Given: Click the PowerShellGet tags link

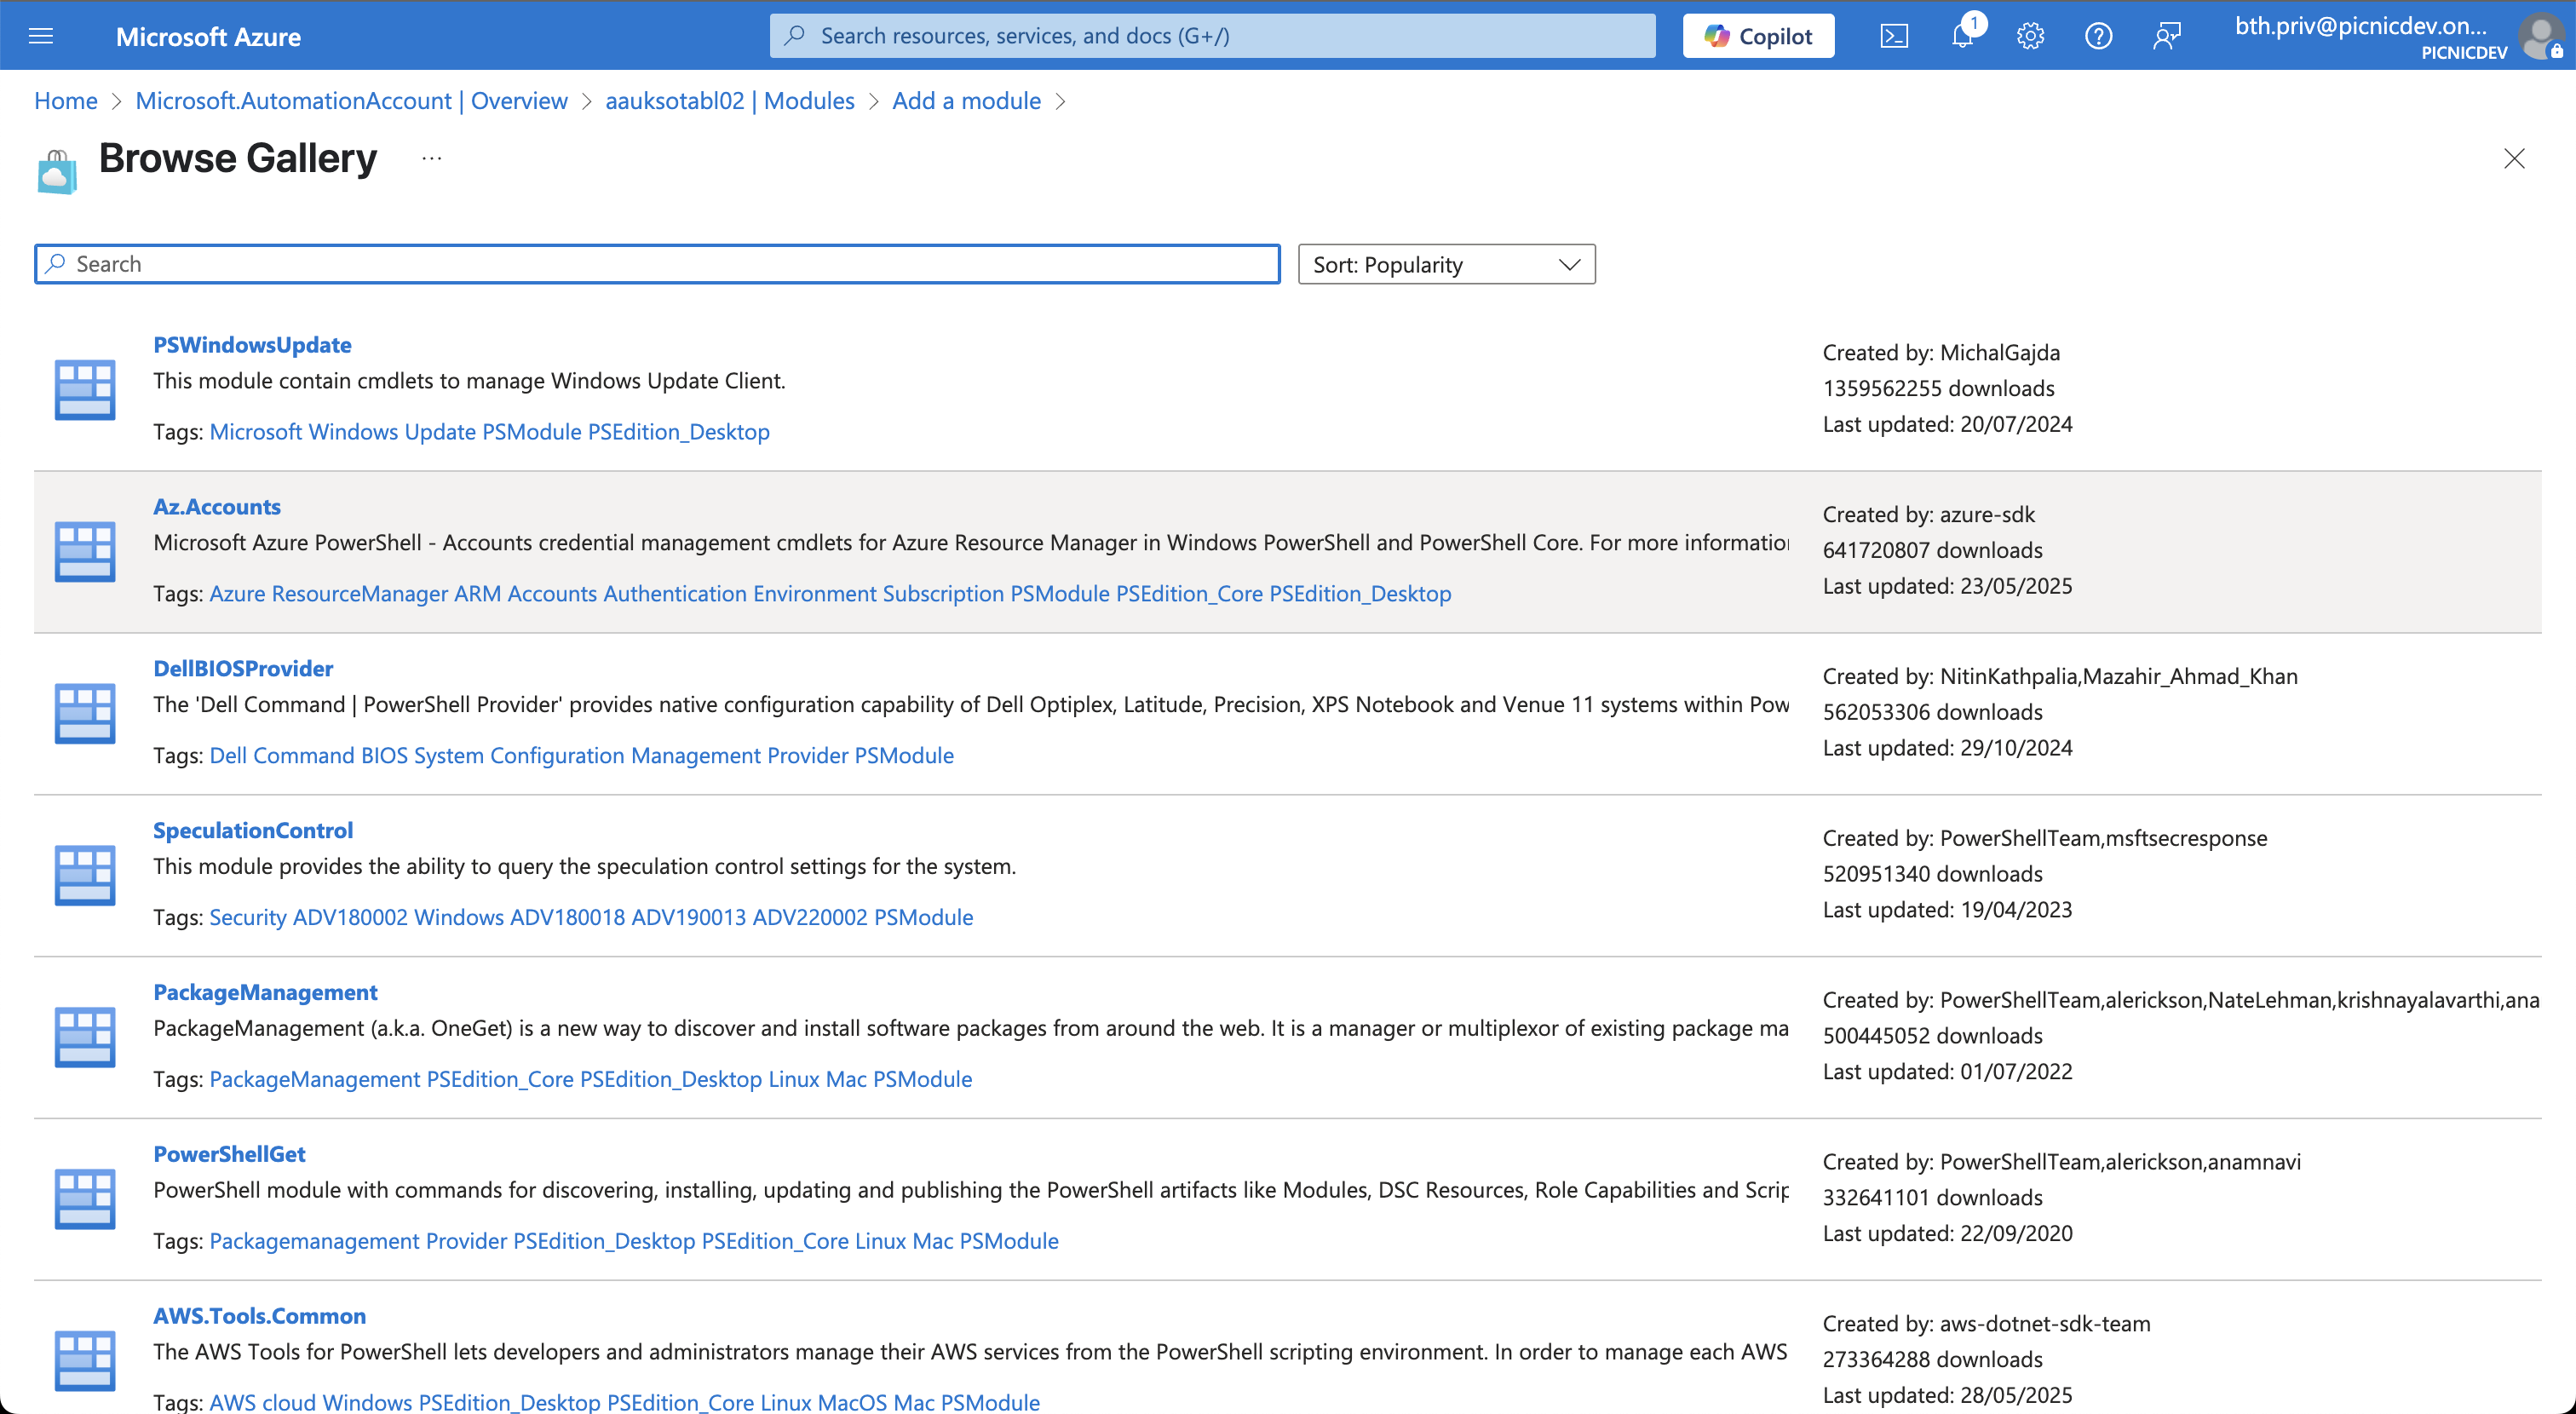Looking at the screenshot, I should tap(634, 1242).
